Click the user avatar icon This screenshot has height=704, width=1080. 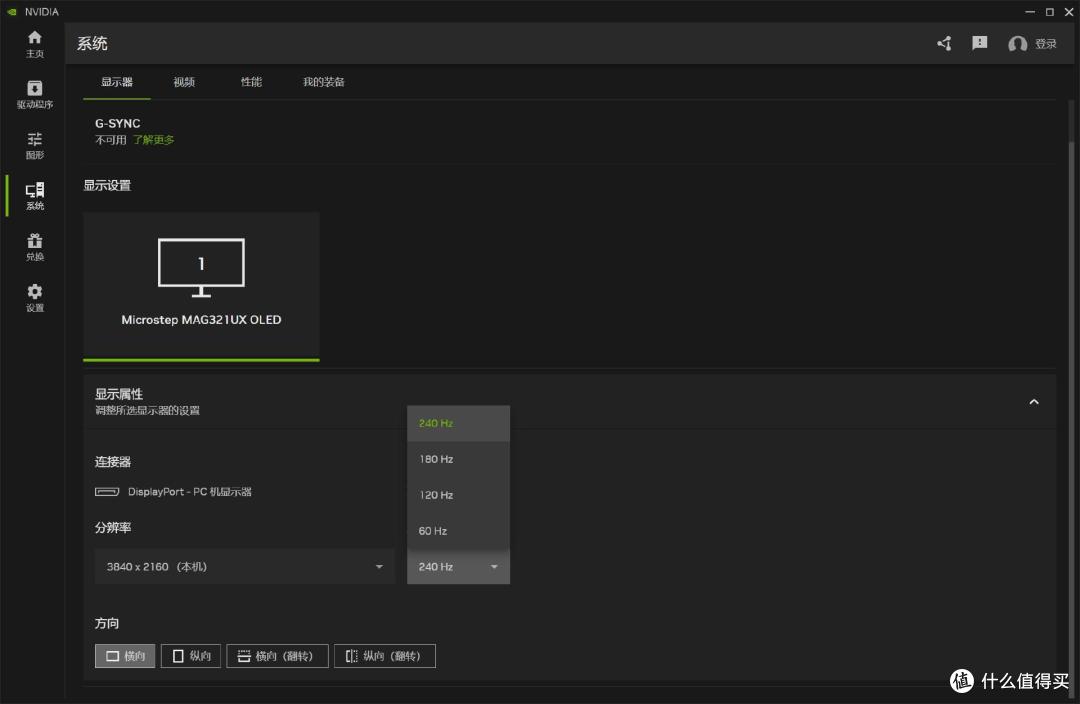pos(1017,44)
